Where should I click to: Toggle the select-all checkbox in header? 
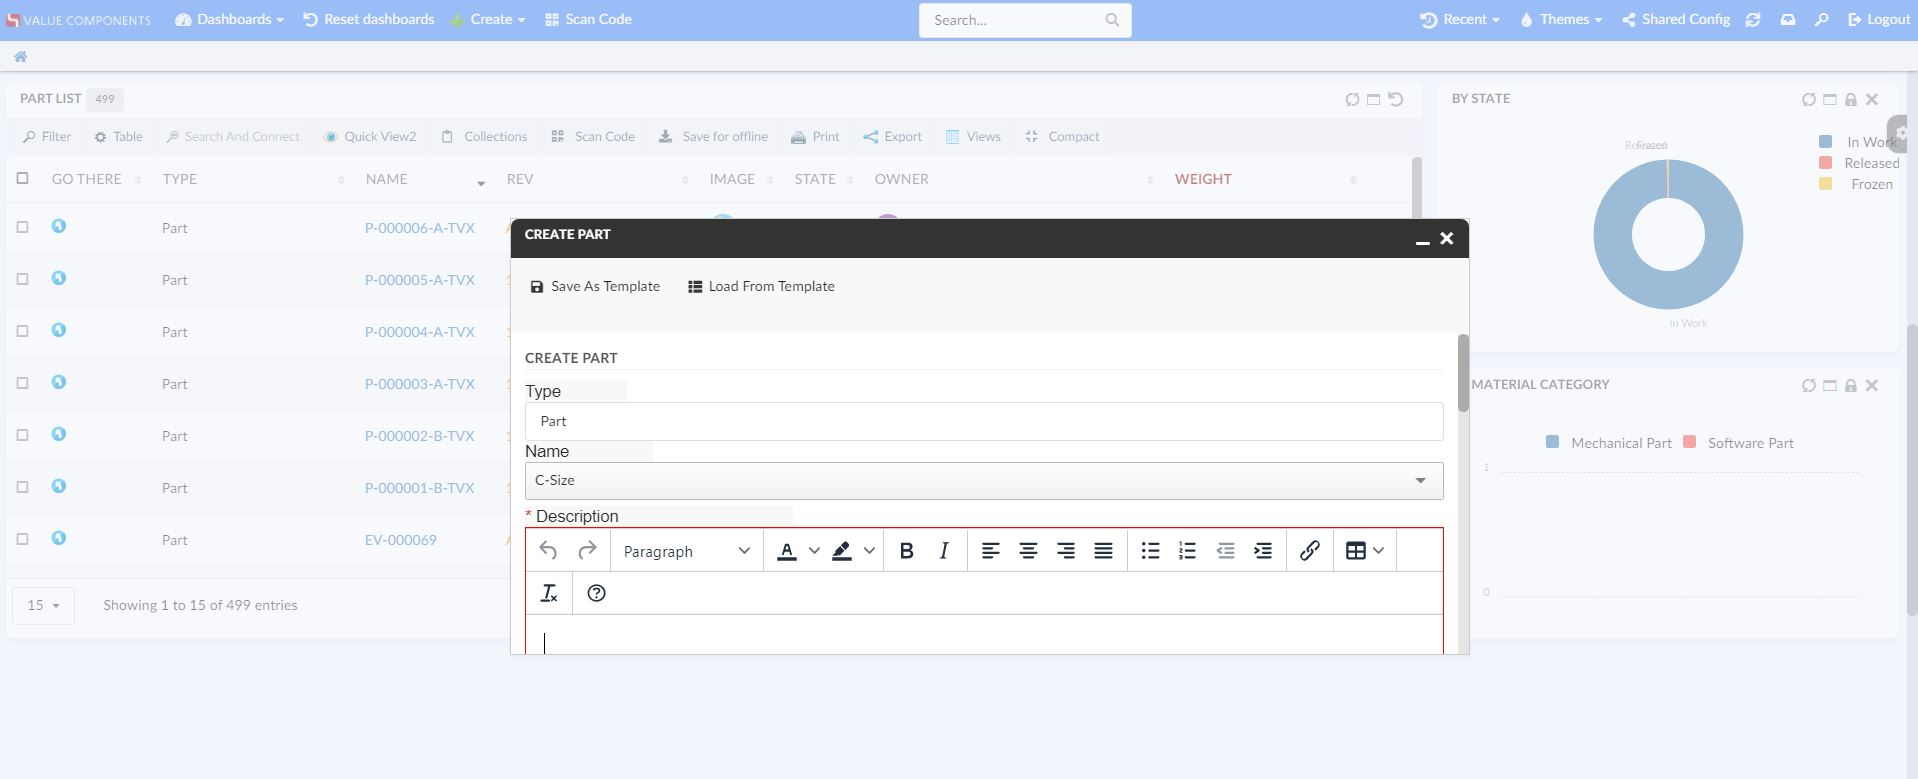click(22, 179)
